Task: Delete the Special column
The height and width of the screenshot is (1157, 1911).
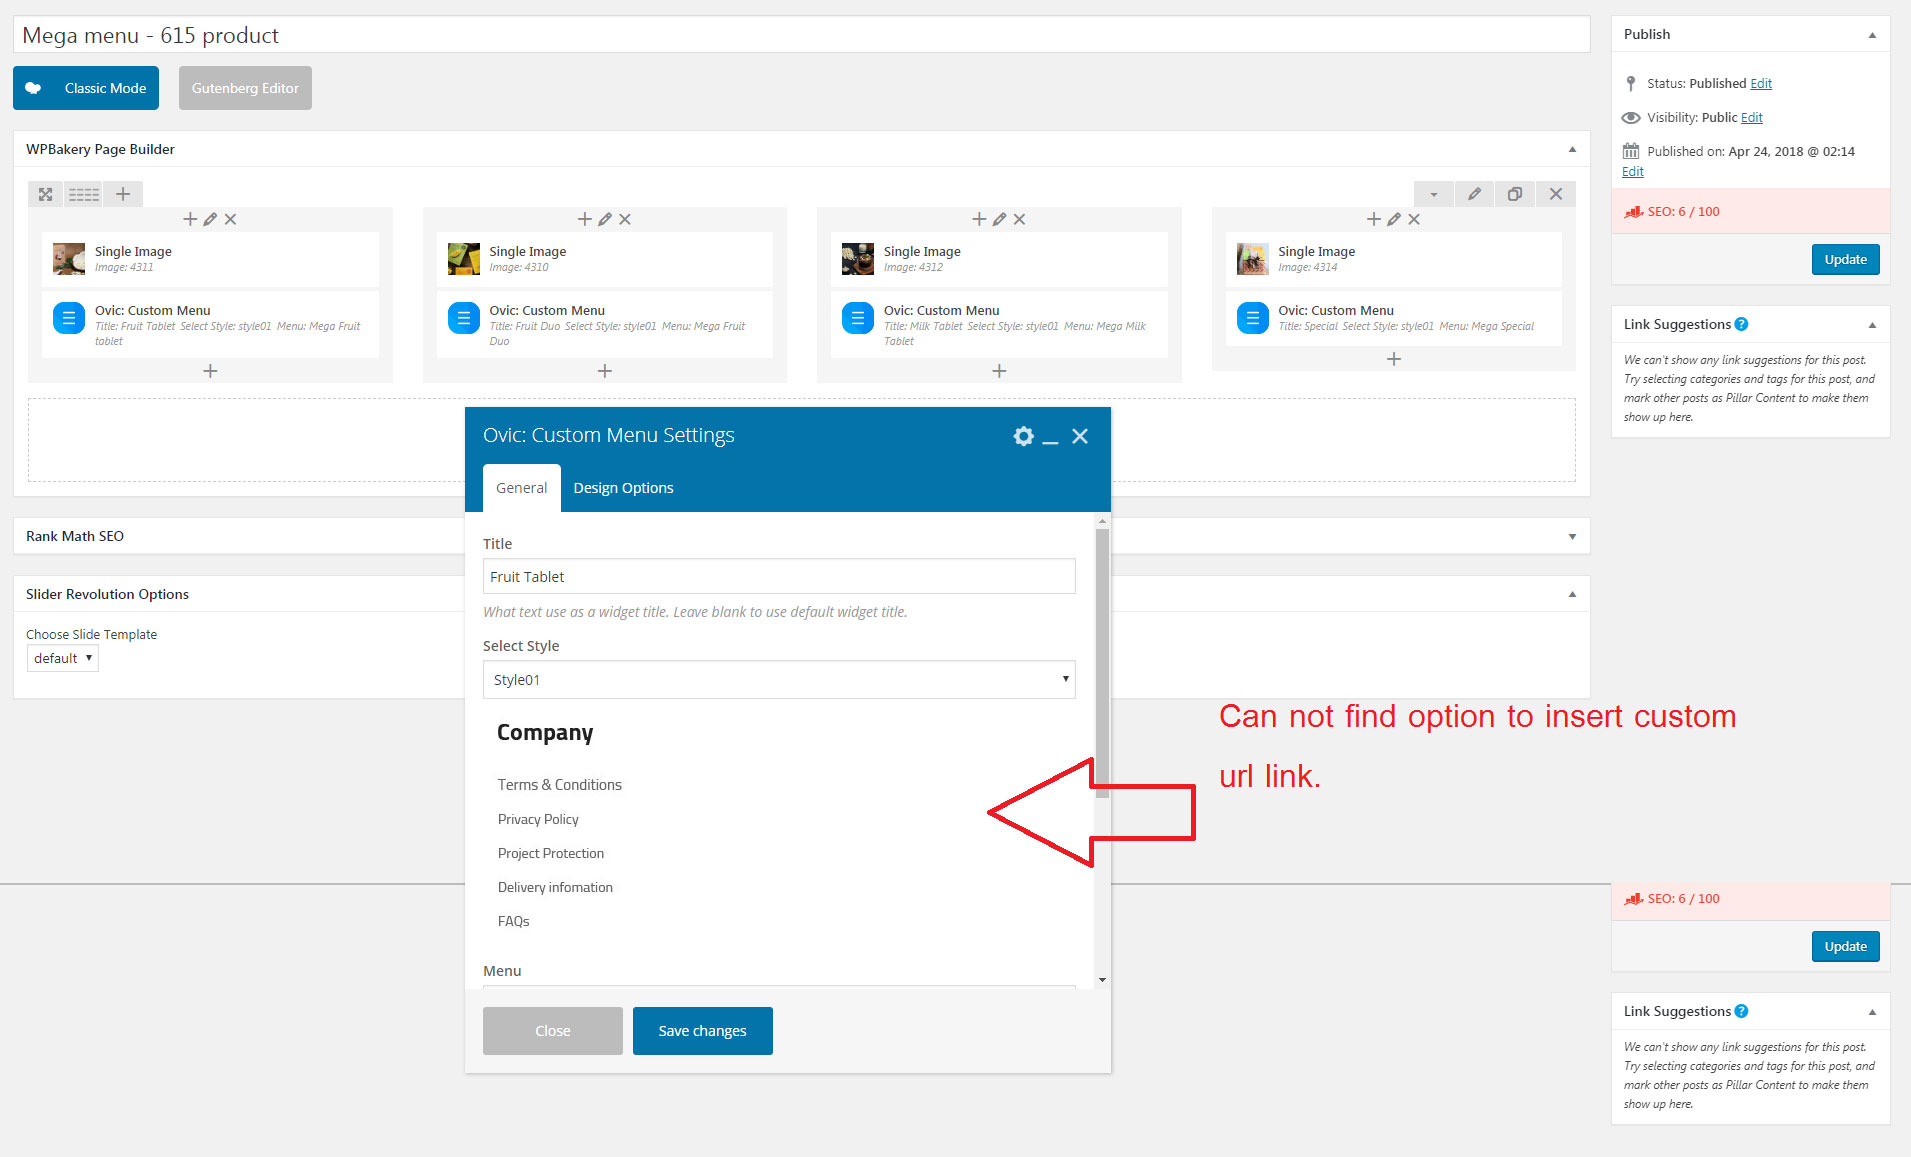Action: click(1414, 219)
